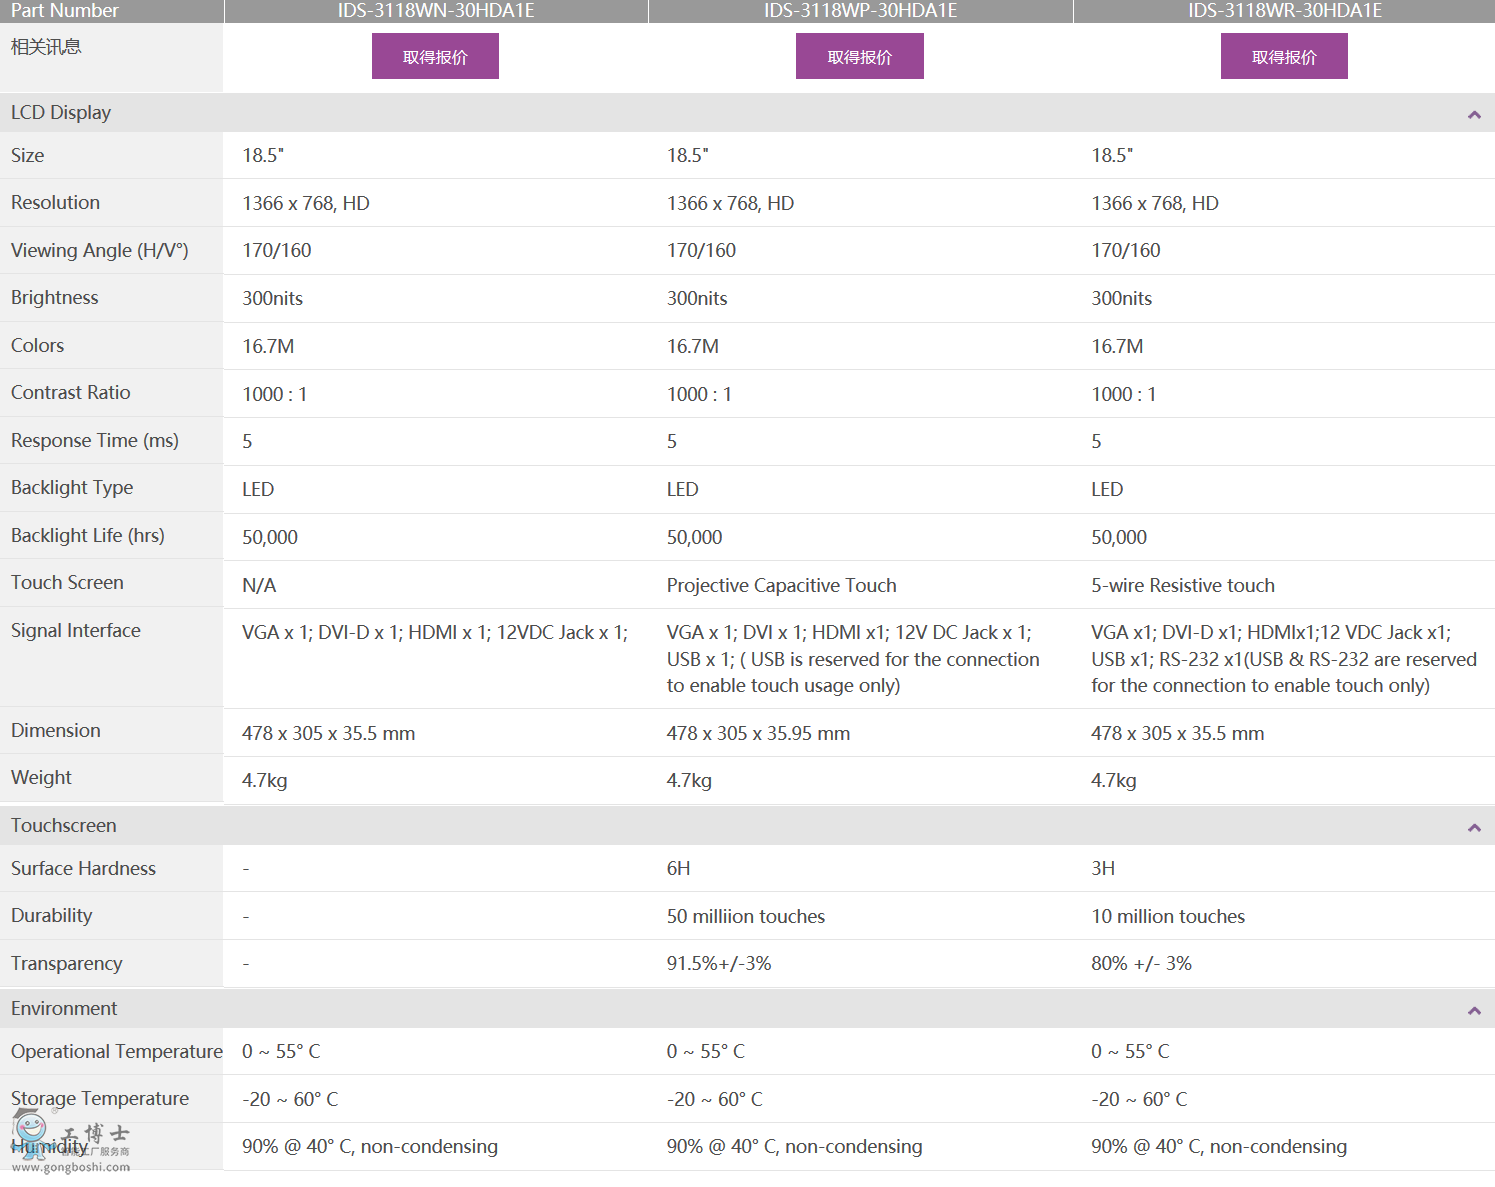Viewport: 1495px width, 1187px height.
Task: Click the Signal Interface row label
Action: 76,631
